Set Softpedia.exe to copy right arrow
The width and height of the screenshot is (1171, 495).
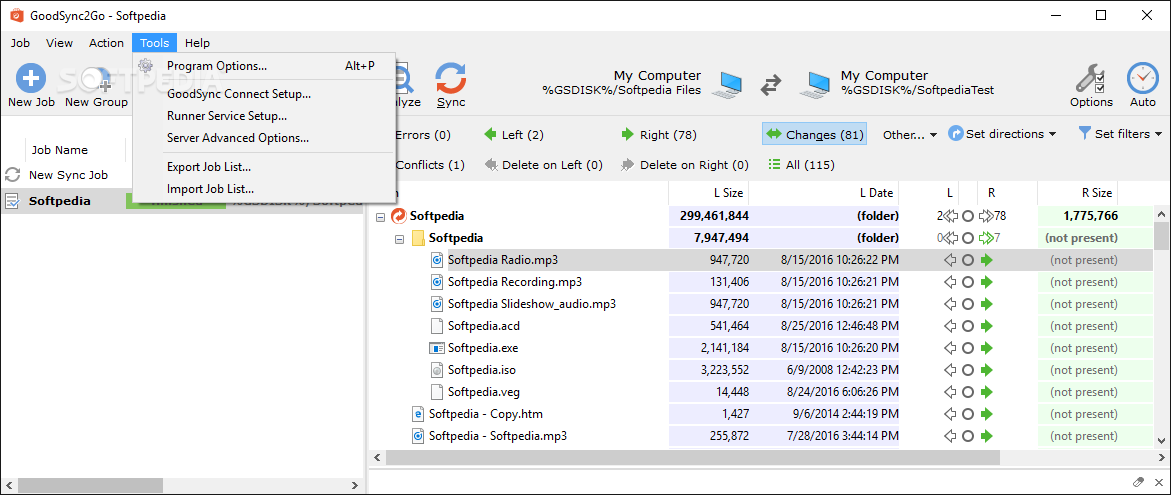[x=987, y=348]
